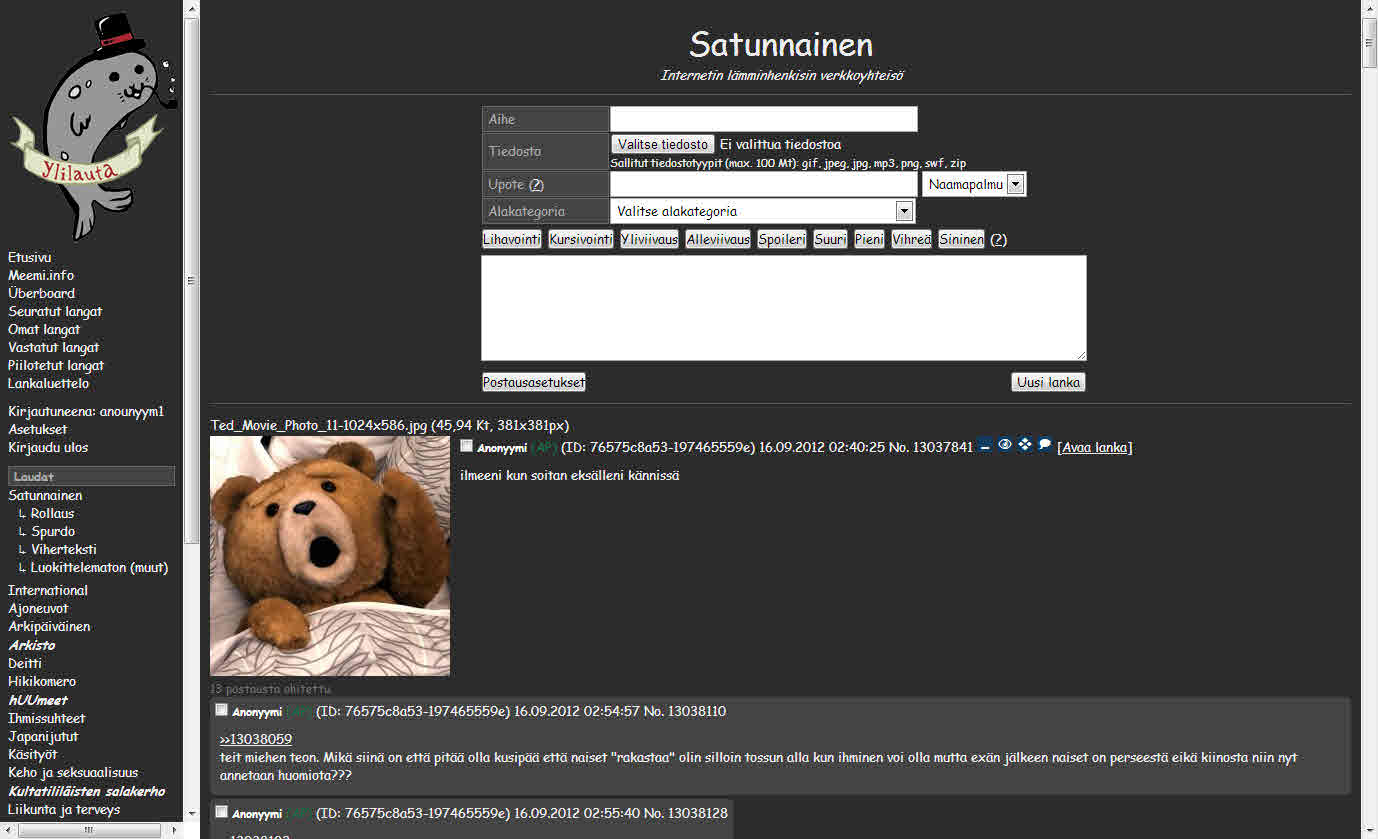
Task: Click the minus icon to hide thread 13037841
Action: [x=985, y=446]
